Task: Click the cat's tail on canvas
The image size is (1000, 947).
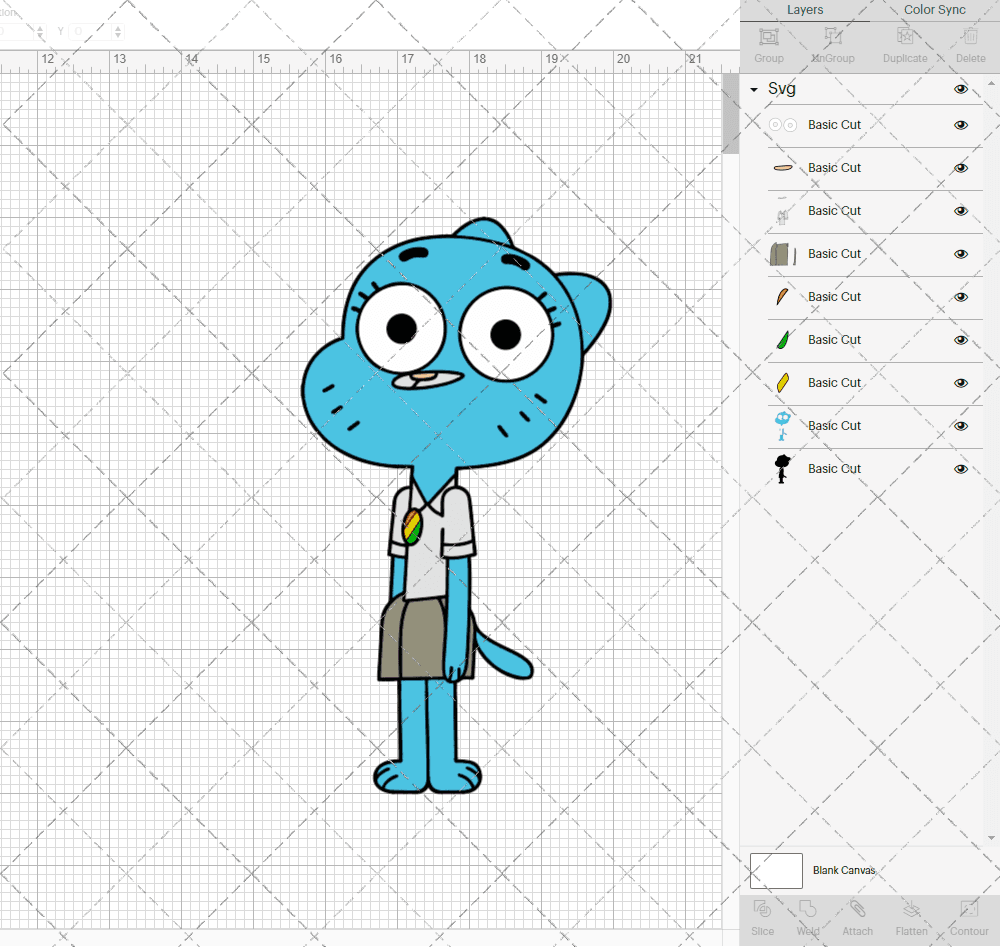Action: coord(504,654)
